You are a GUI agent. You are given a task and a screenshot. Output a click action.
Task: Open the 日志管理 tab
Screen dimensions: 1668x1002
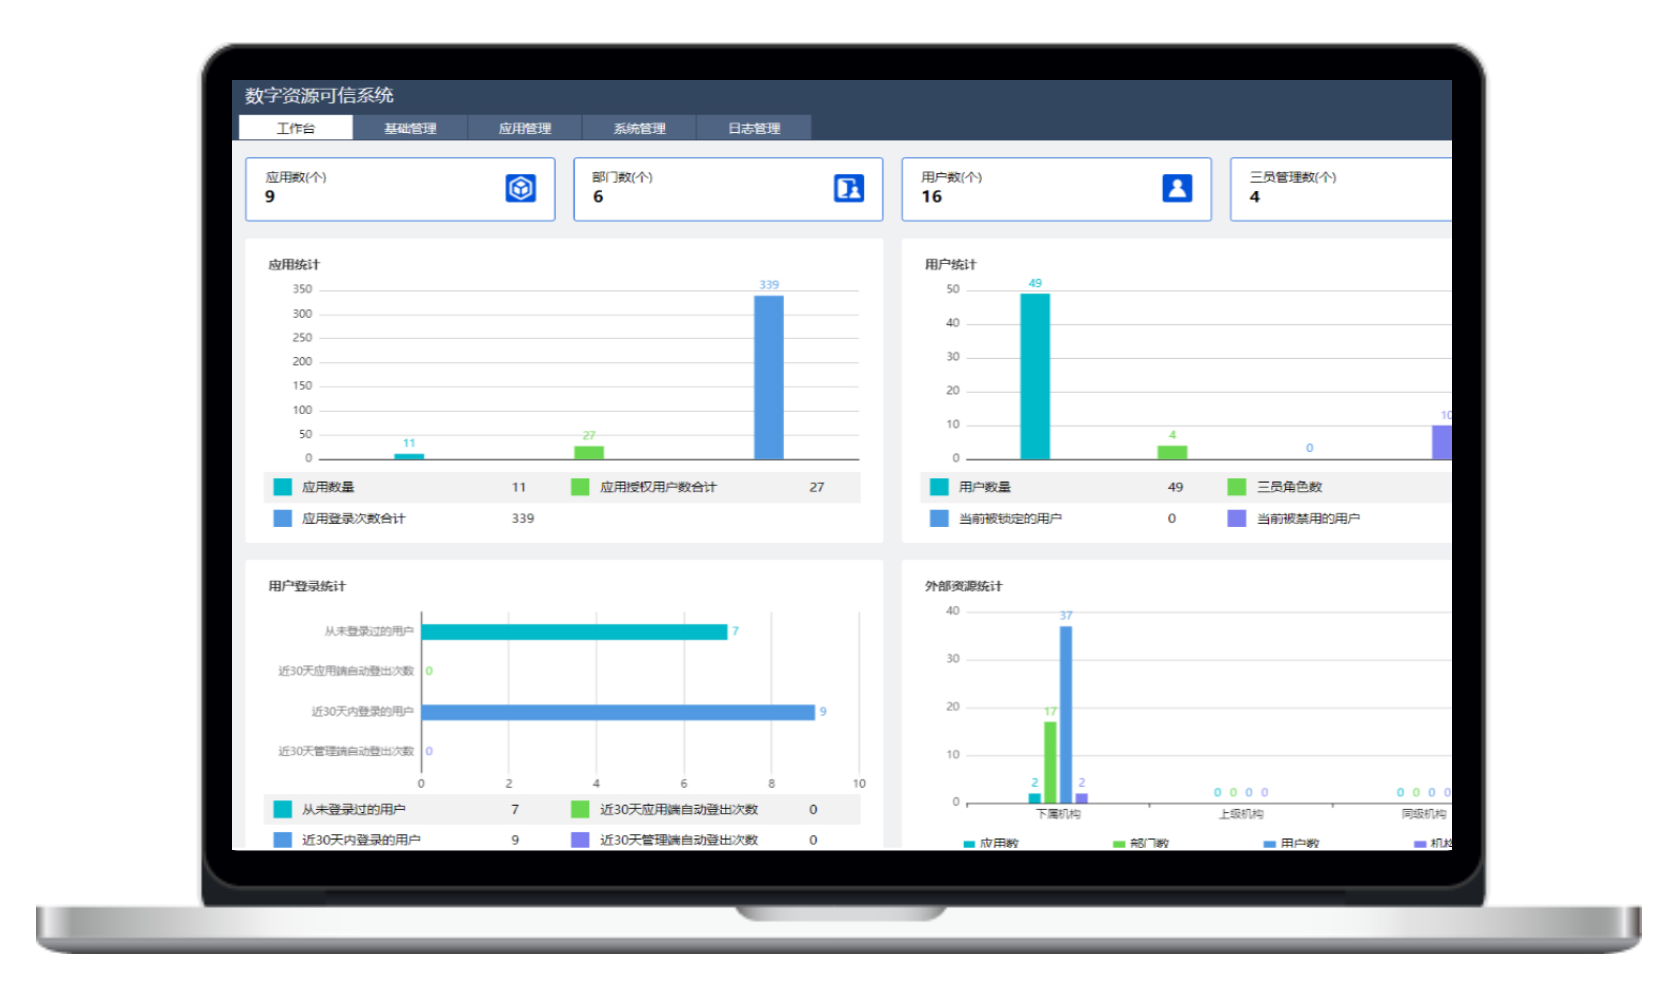pyautogui.click(x=754, y=128)
